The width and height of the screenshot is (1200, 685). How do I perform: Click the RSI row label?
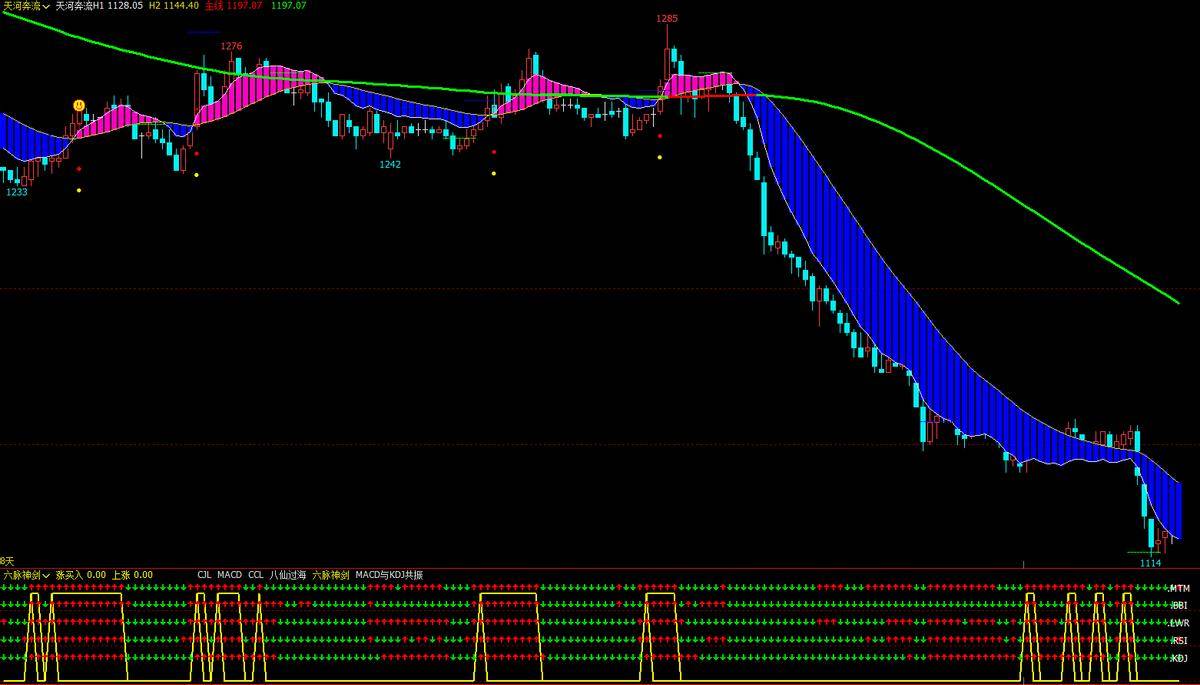pyautogui.click(x=1180, y=640)
